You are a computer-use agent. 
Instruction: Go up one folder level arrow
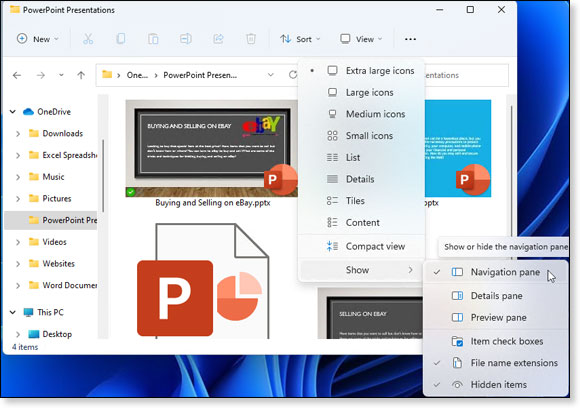tap(81, 75)
